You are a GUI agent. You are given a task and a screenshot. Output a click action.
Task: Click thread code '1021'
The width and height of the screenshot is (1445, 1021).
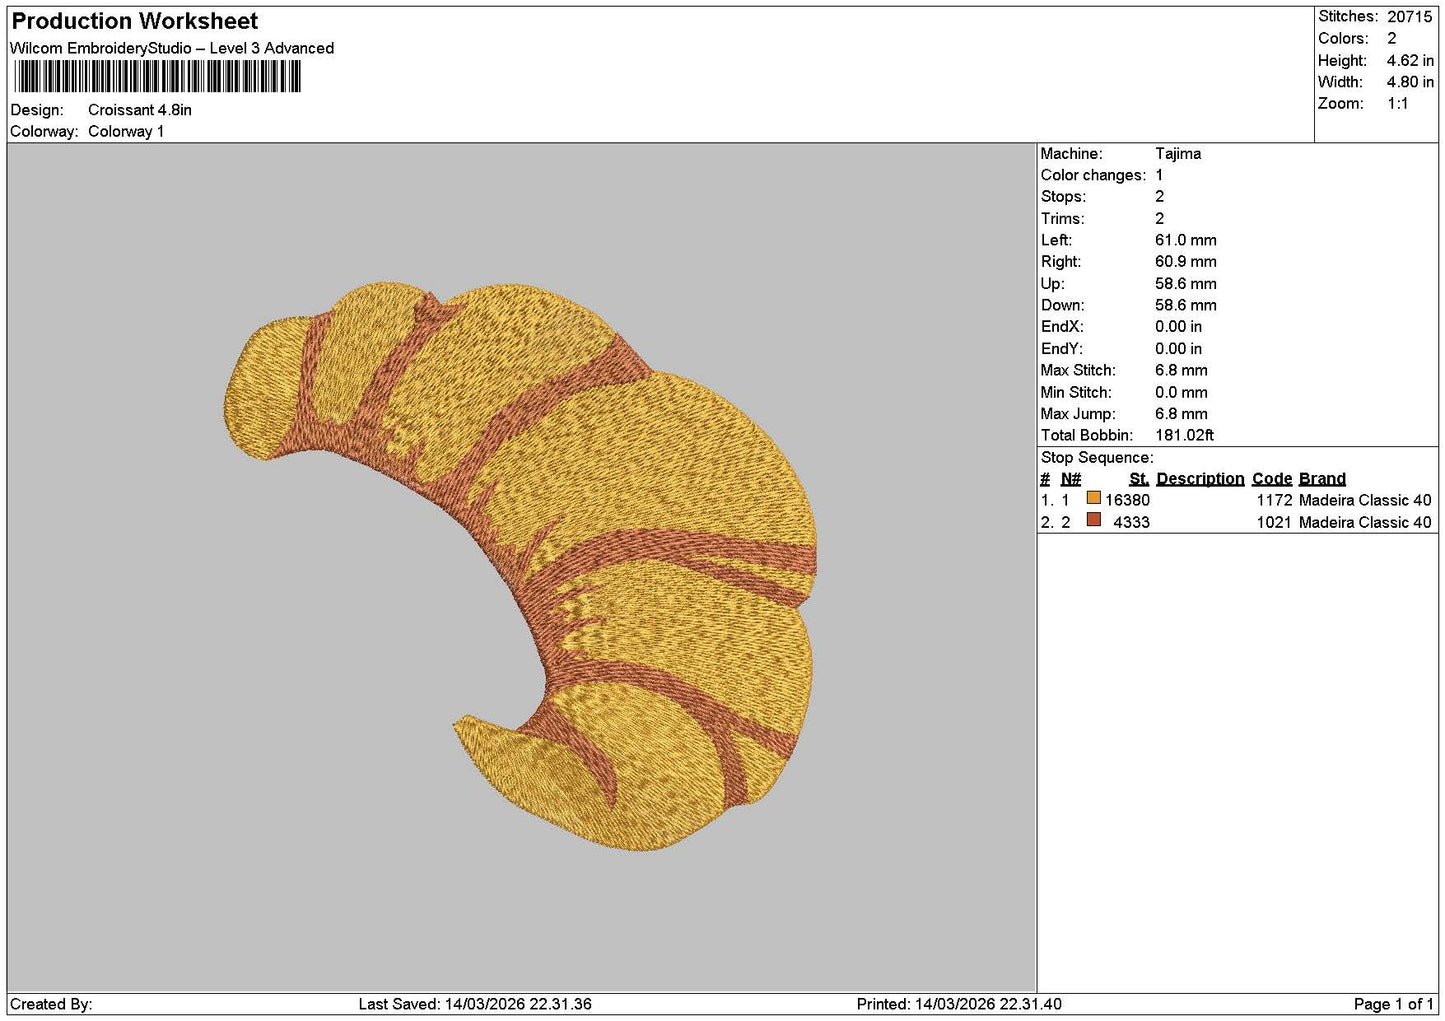click(1275, 522)
